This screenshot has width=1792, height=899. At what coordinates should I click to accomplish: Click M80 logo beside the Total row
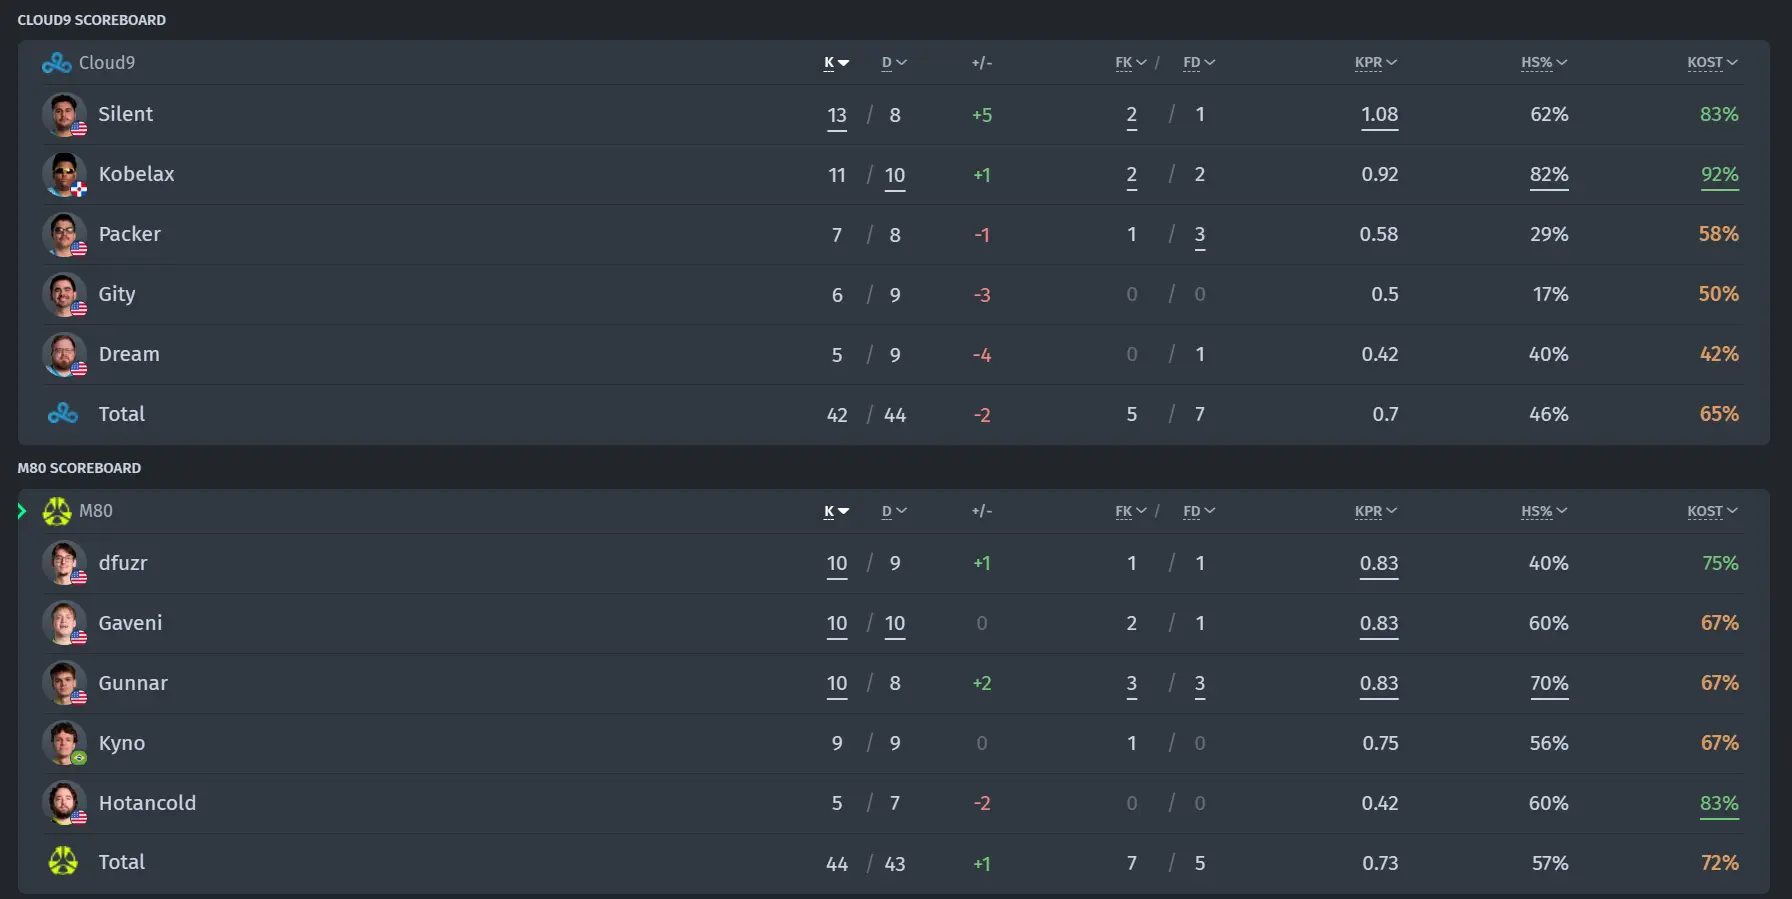(63, 861)
